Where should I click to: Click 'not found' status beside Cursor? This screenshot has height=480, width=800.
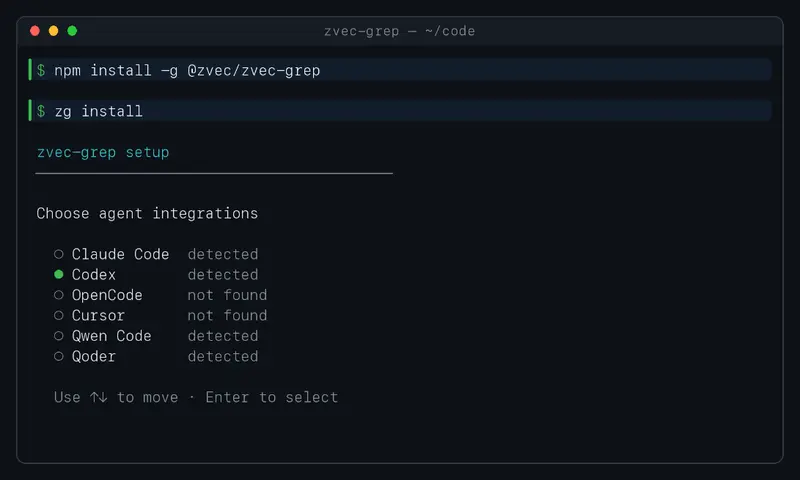pos(227,315)
